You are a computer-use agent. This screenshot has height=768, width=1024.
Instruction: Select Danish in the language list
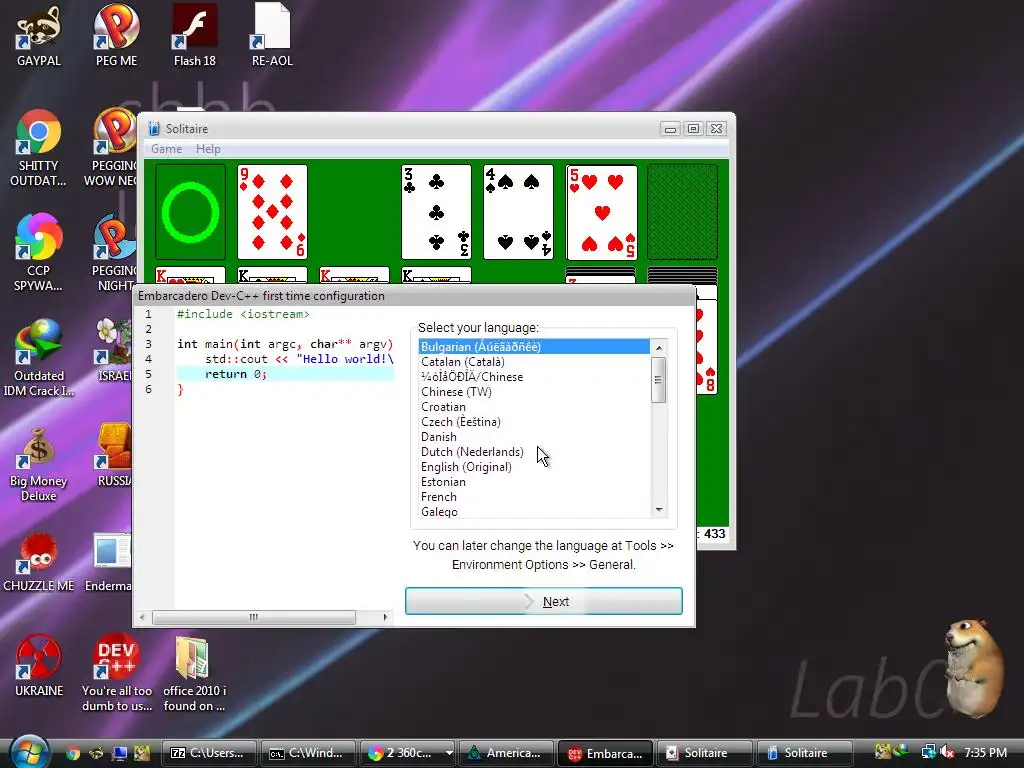tap(534, 437)
